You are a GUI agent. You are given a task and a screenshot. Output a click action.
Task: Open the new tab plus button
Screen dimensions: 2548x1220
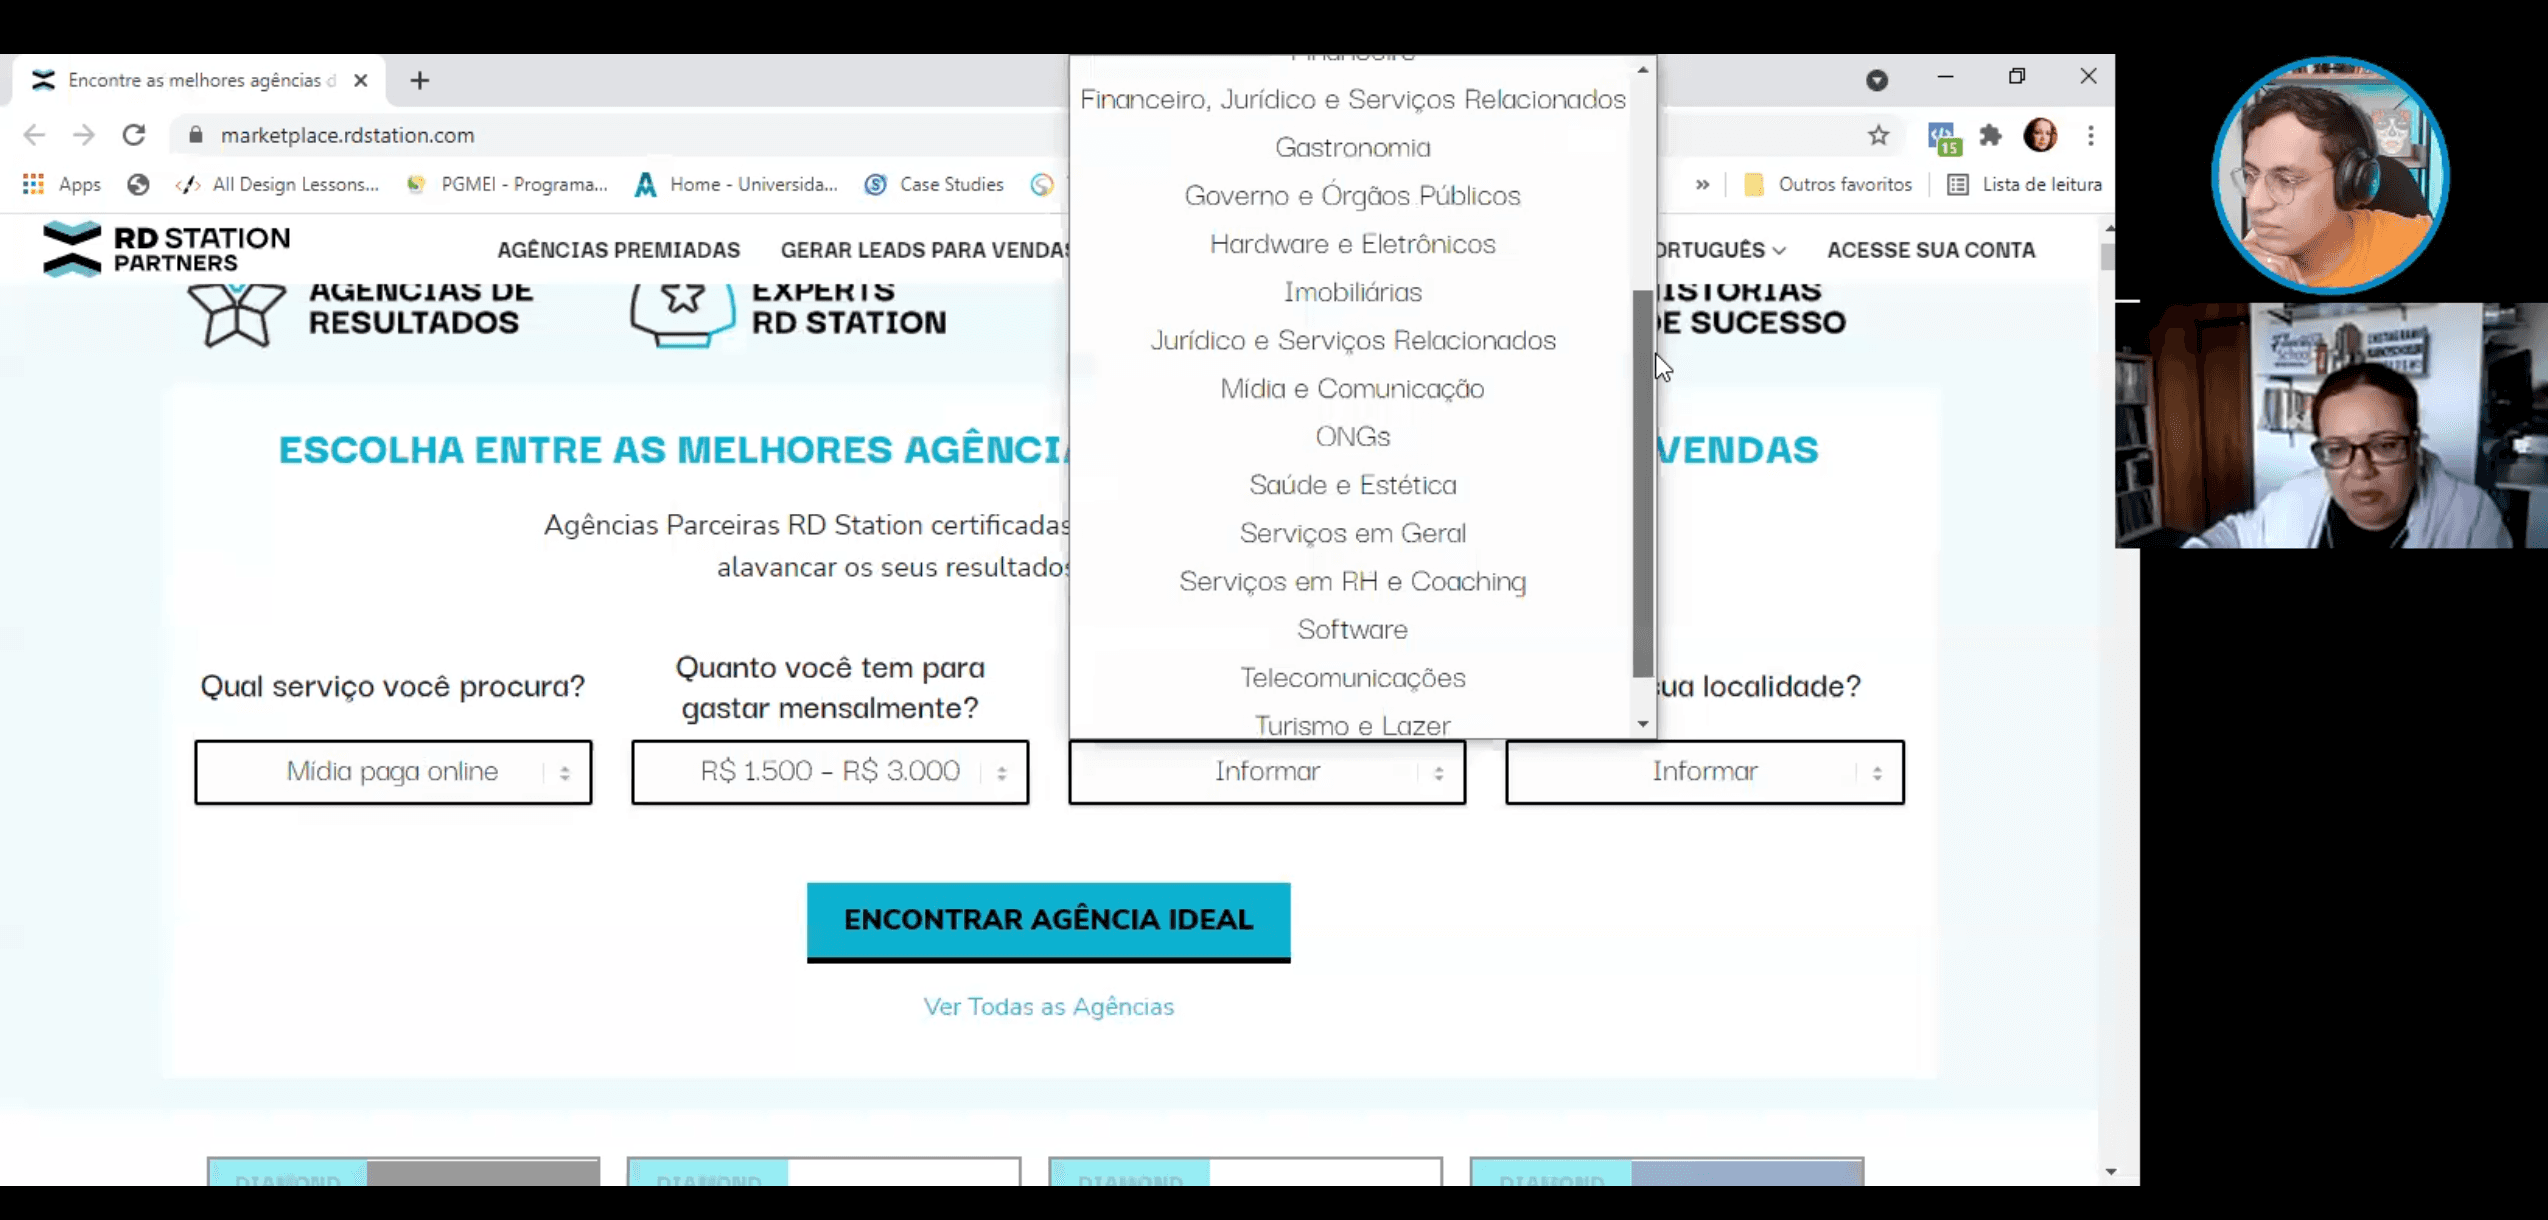[420, 80]
